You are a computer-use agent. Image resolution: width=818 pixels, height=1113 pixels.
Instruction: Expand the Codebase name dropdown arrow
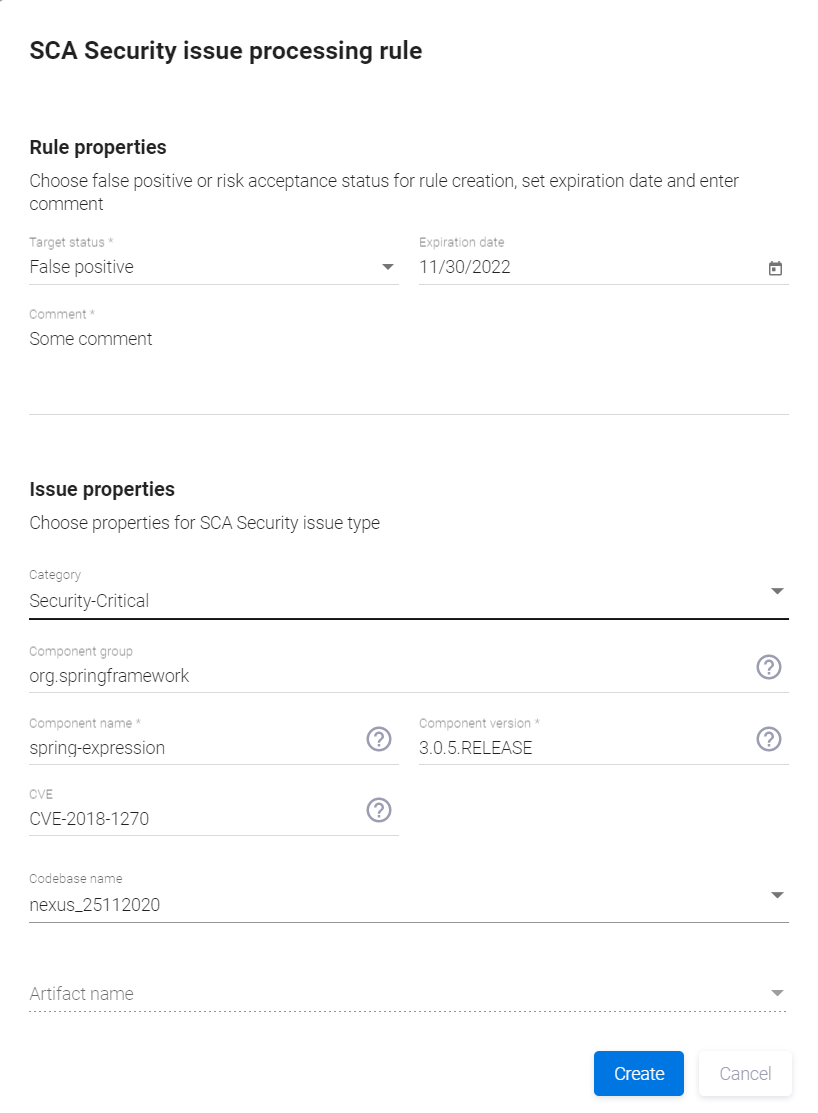point(777,895)
